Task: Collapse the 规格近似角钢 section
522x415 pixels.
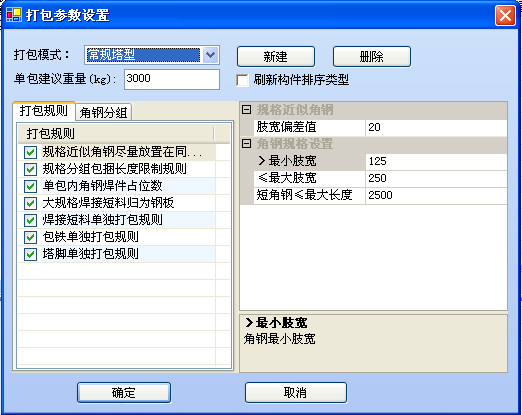Action: 246,109
